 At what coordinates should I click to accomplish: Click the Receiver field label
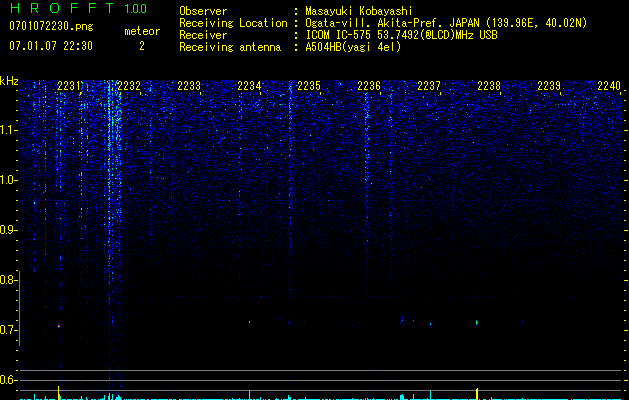(x=203, y=35)
